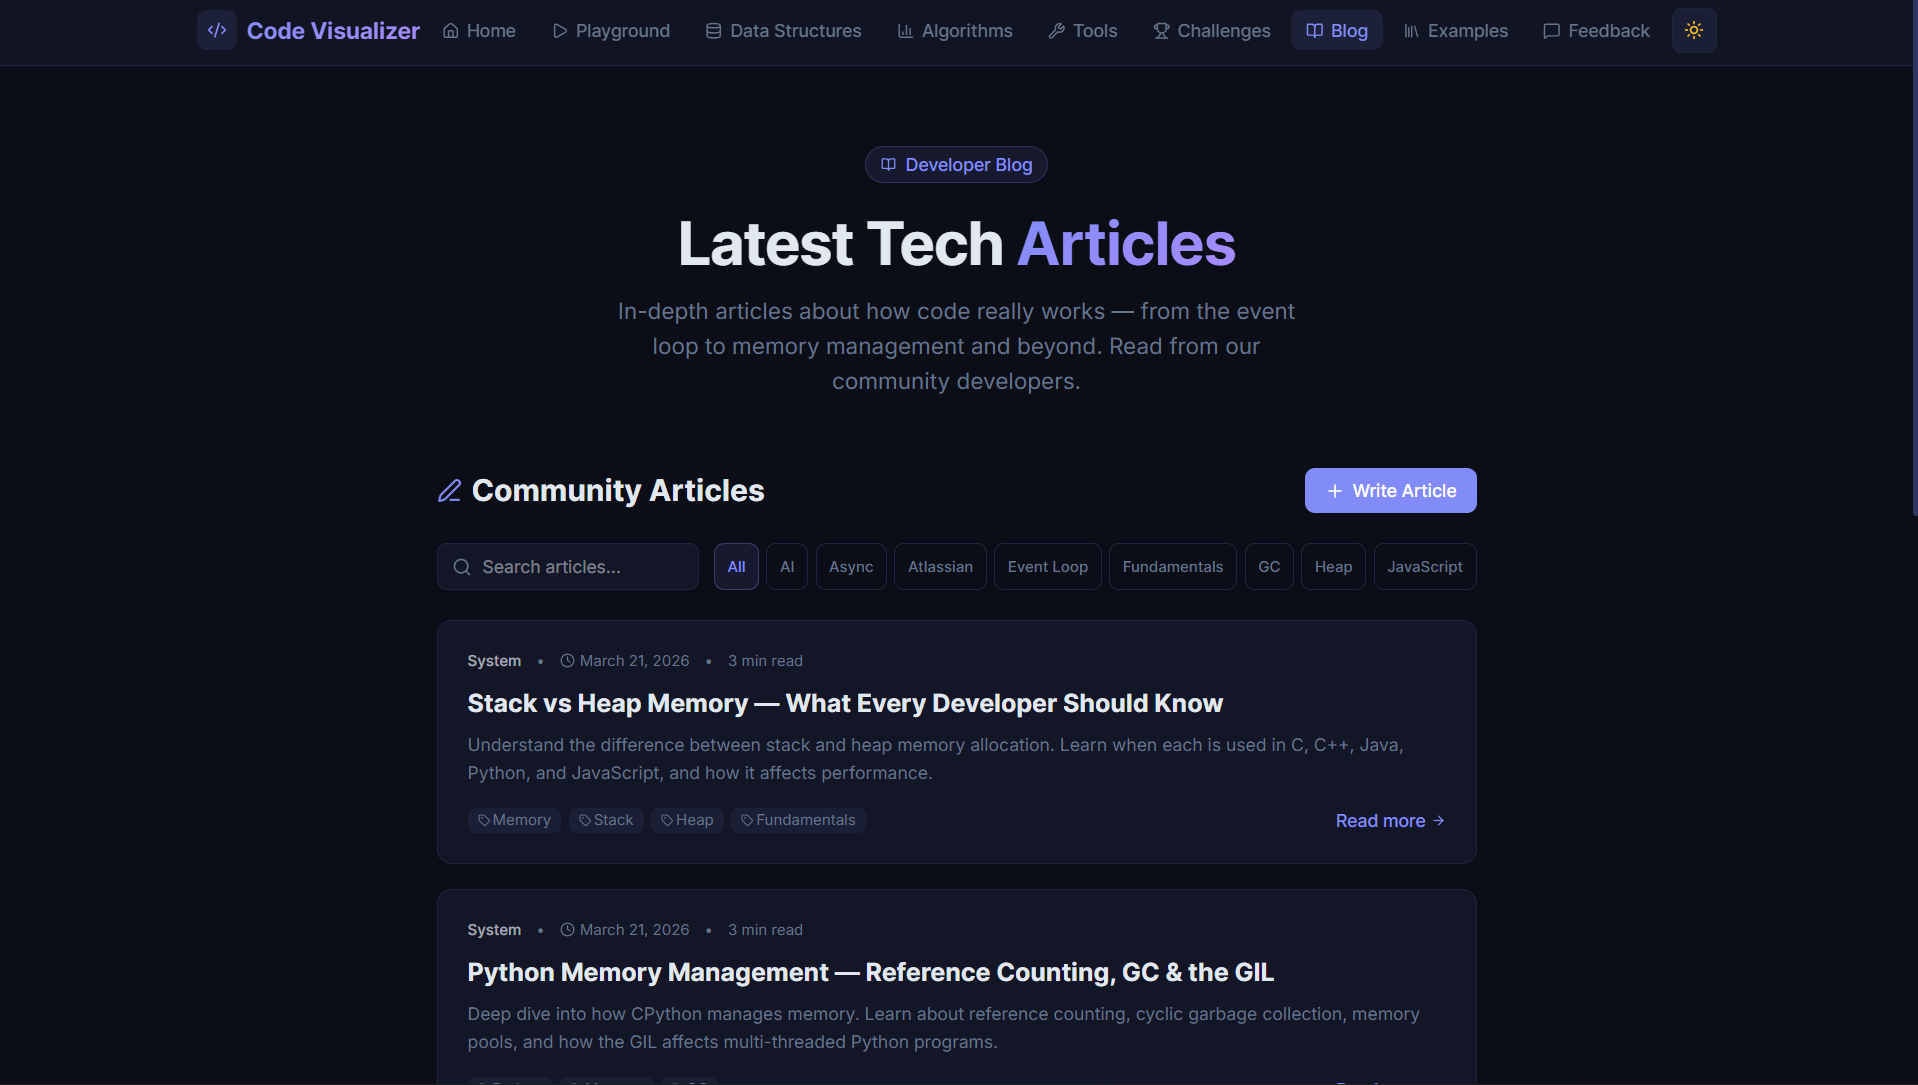Image resolution: width=1918 pixels, height=1085 pixels.
Task: Filter articles by JavaScript chip
Action: coord(1425,567)
